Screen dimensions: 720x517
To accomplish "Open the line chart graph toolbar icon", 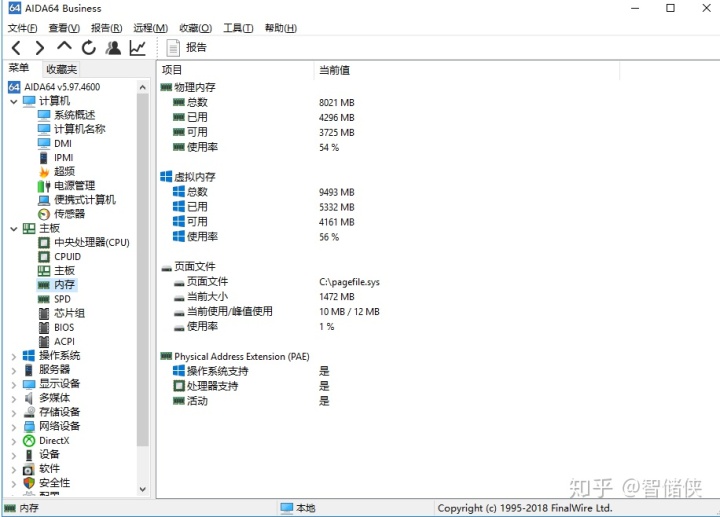I will coord(137,48).
